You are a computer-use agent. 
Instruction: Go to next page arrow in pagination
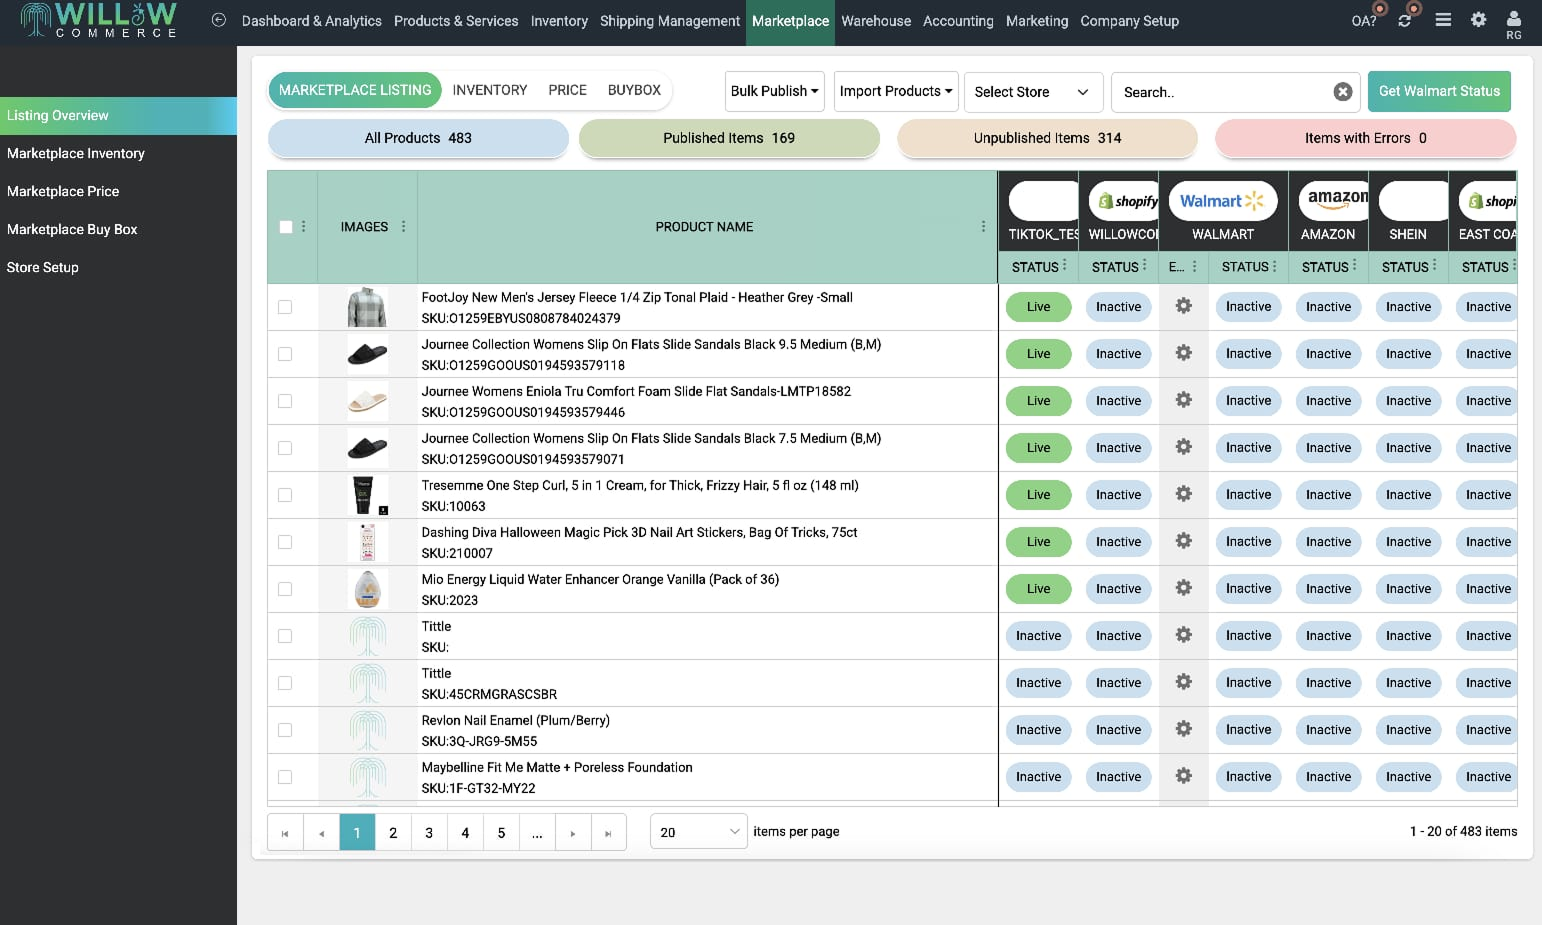click(572, 833)
